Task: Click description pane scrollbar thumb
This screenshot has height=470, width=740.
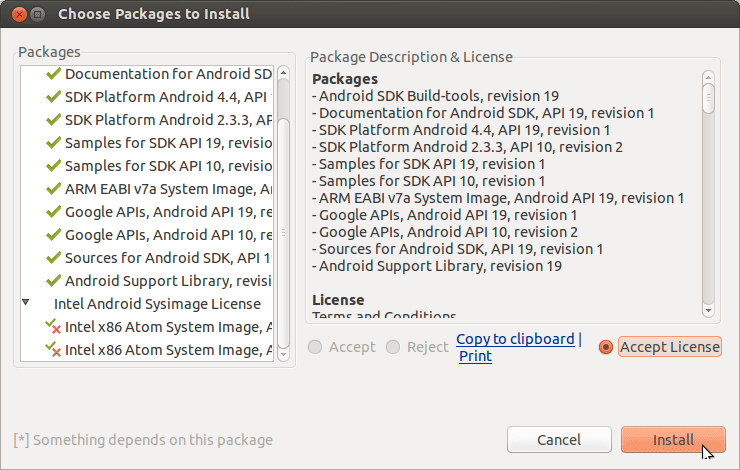Action: pyautogui.click(x=708, y=98)
